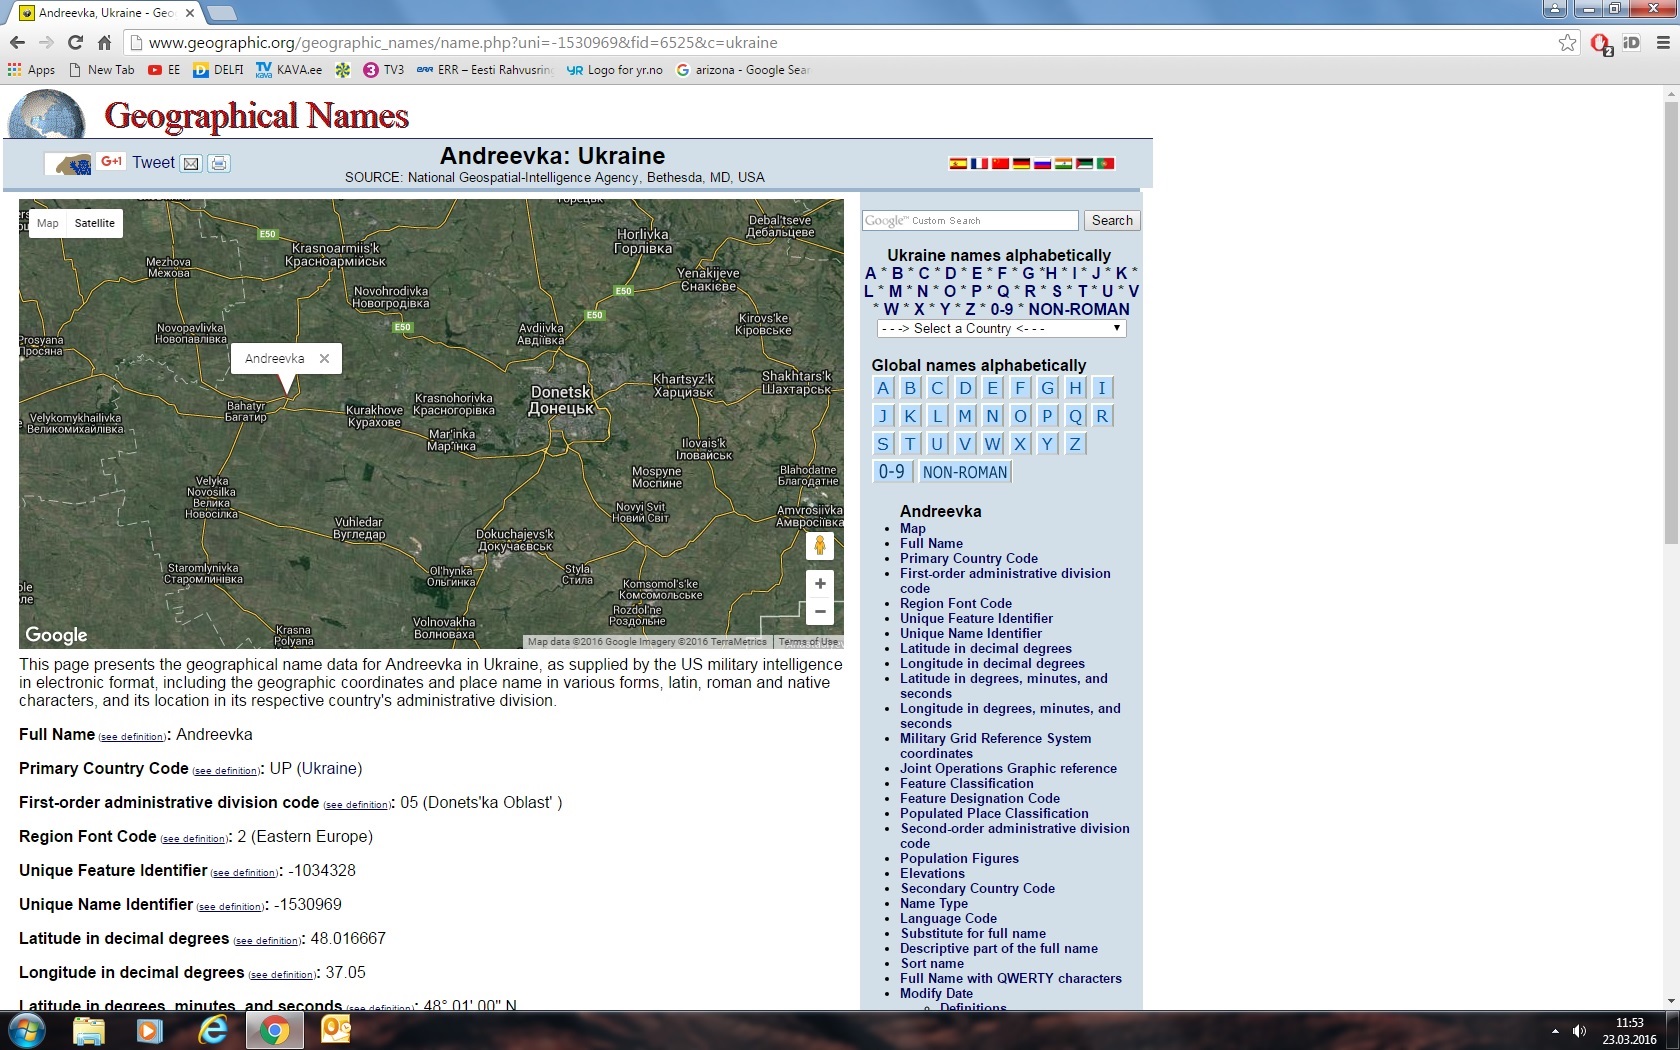Open the Select a Country dropdown
This screenshot has height=1050, width=1680.
(x=1001, y=329)
